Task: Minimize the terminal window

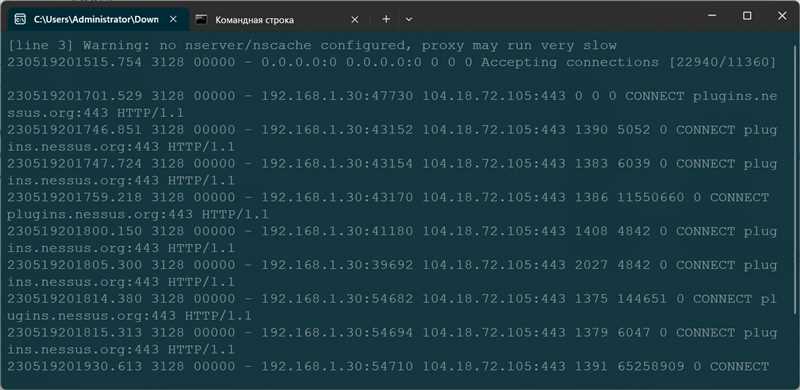Action: click(712, 16)
